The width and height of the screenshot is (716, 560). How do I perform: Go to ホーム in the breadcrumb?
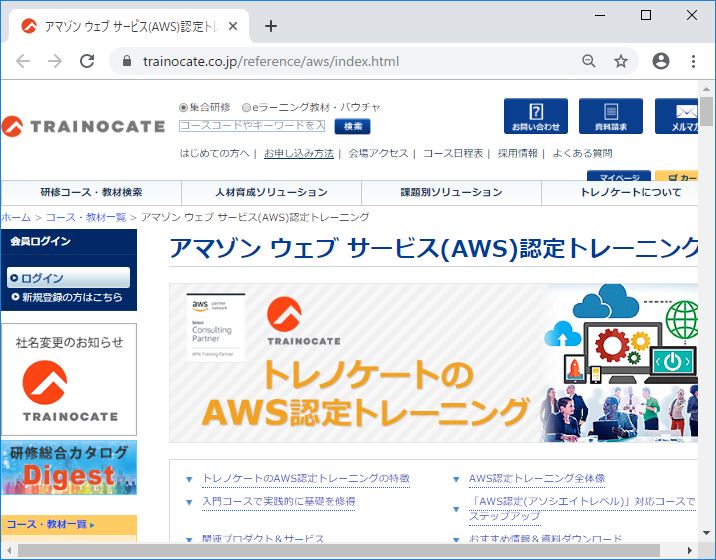point(16,217)
